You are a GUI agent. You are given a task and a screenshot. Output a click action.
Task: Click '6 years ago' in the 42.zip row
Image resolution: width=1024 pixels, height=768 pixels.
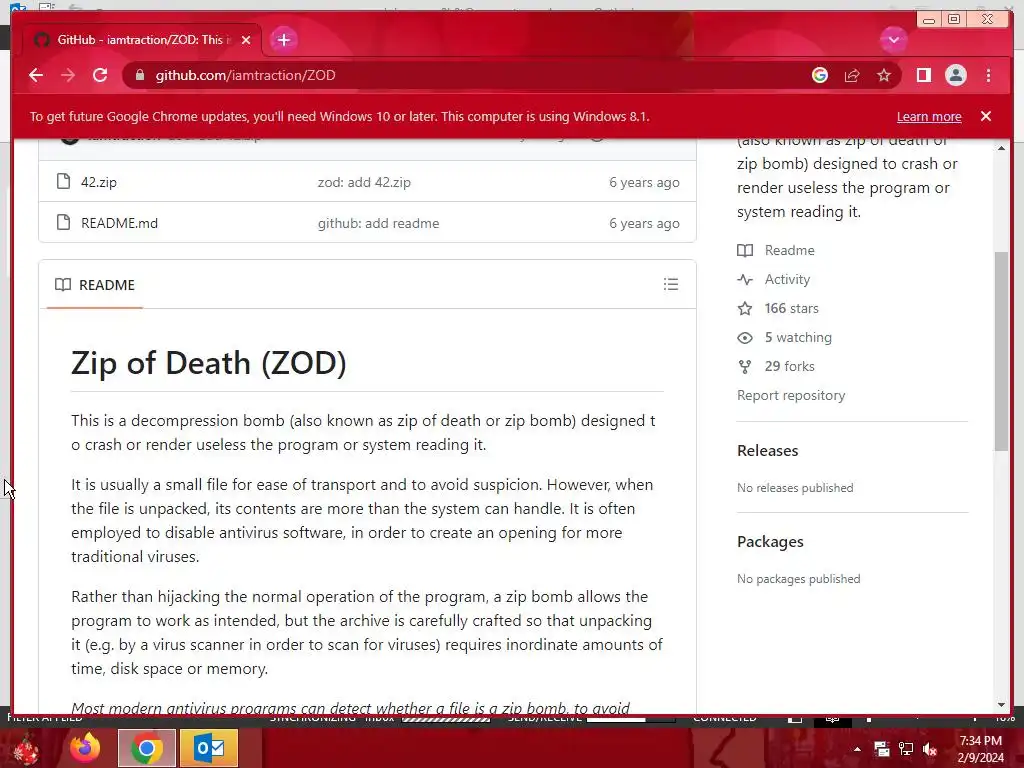coord(644,182)
